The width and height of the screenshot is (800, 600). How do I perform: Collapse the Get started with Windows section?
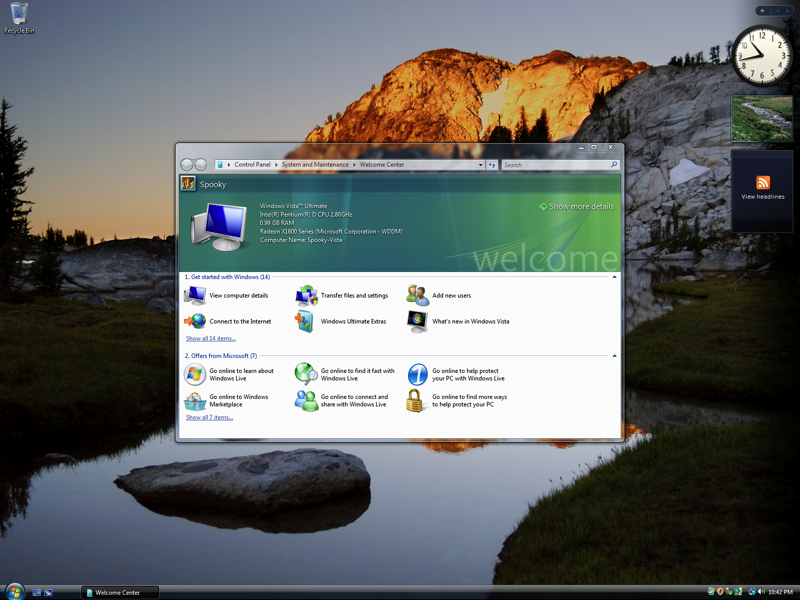click(x=614, y=277)
